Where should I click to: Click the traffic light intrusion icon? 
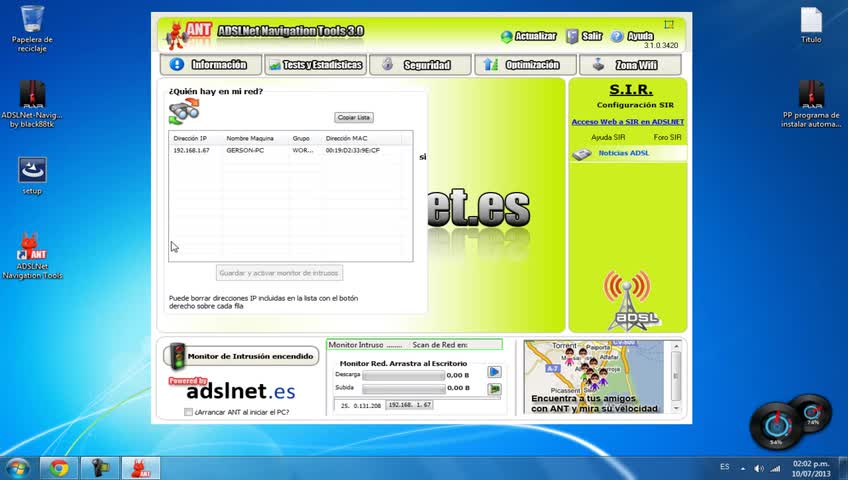click(177, 356)
